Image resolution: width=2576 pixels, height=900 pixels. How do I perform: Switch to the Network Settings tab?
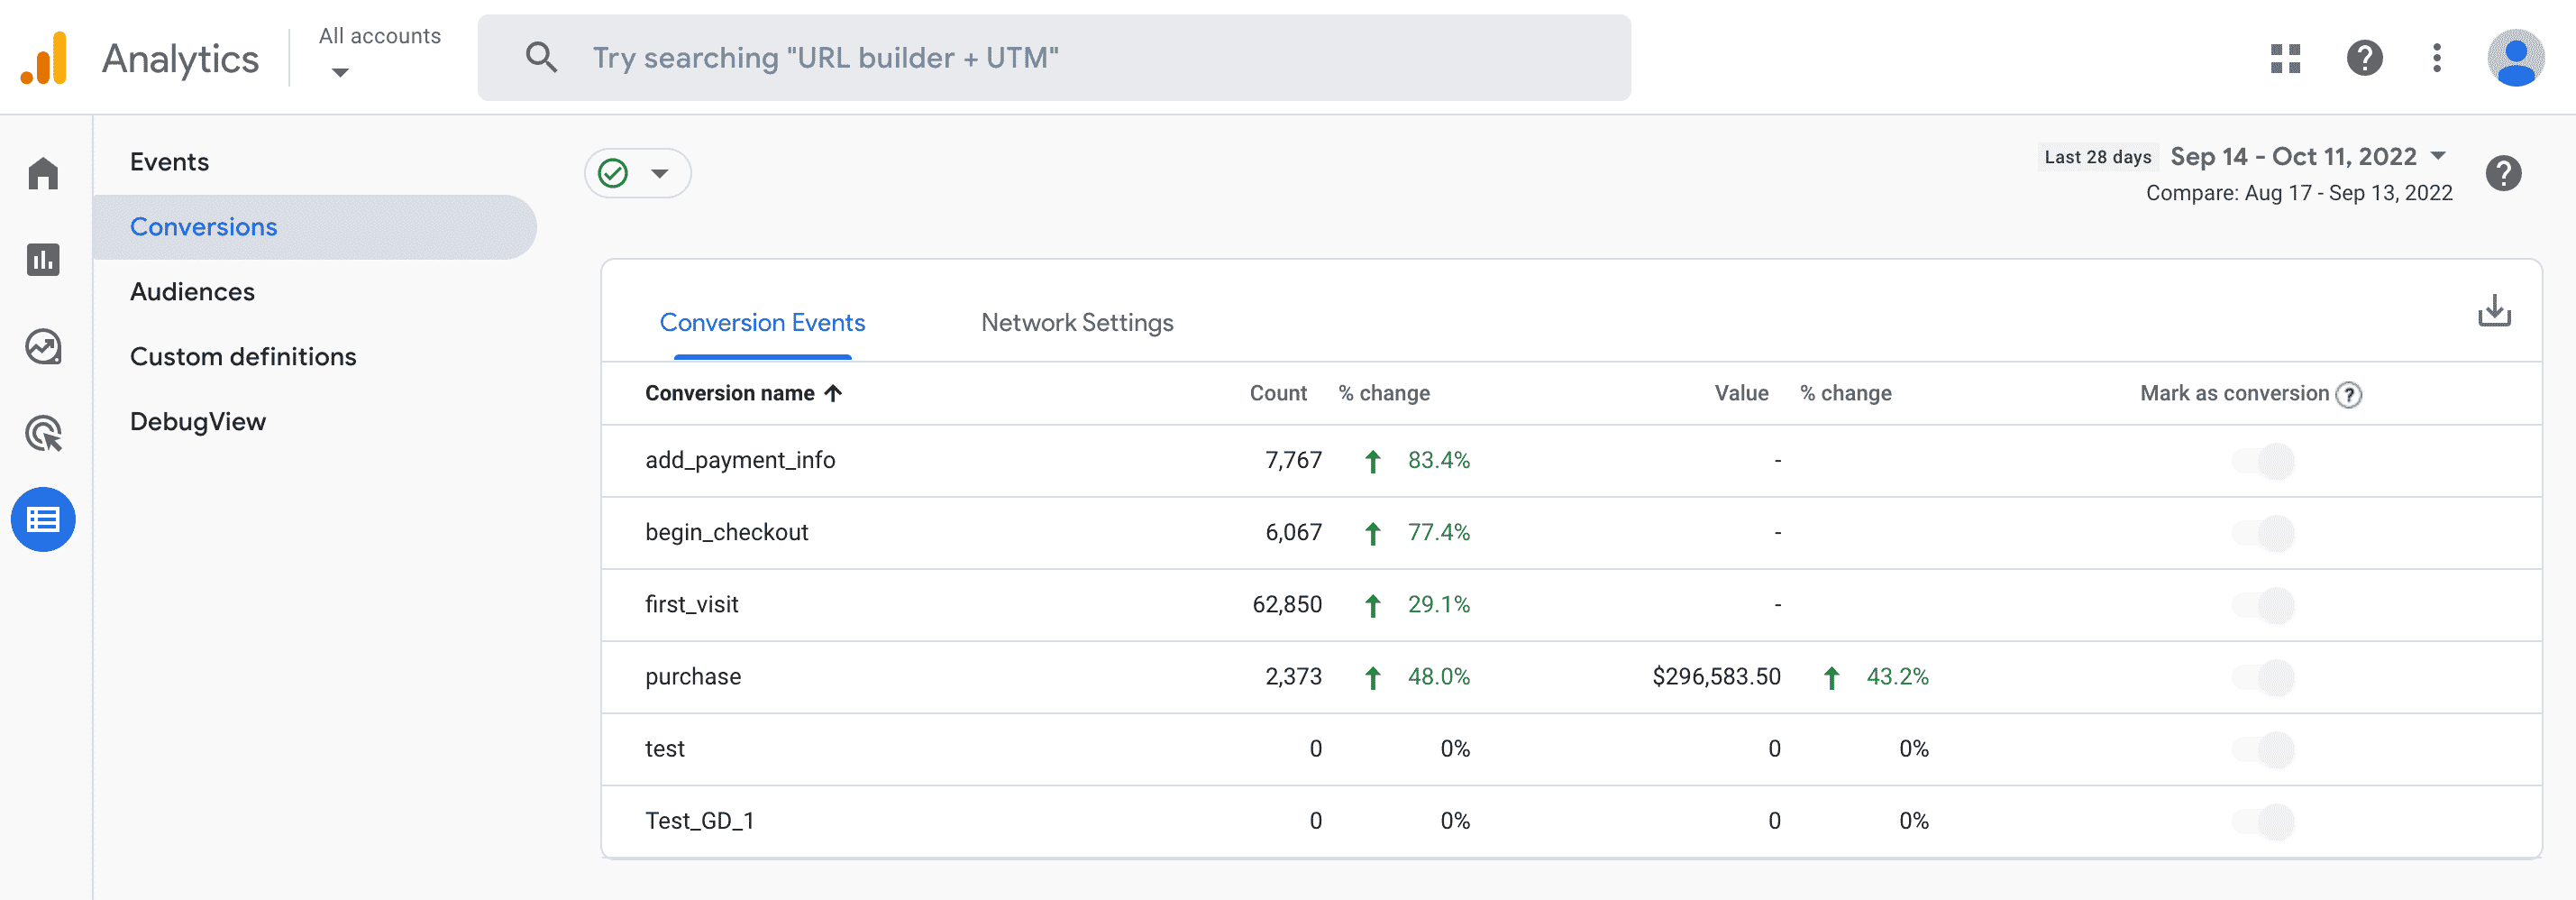point(1076,322)
